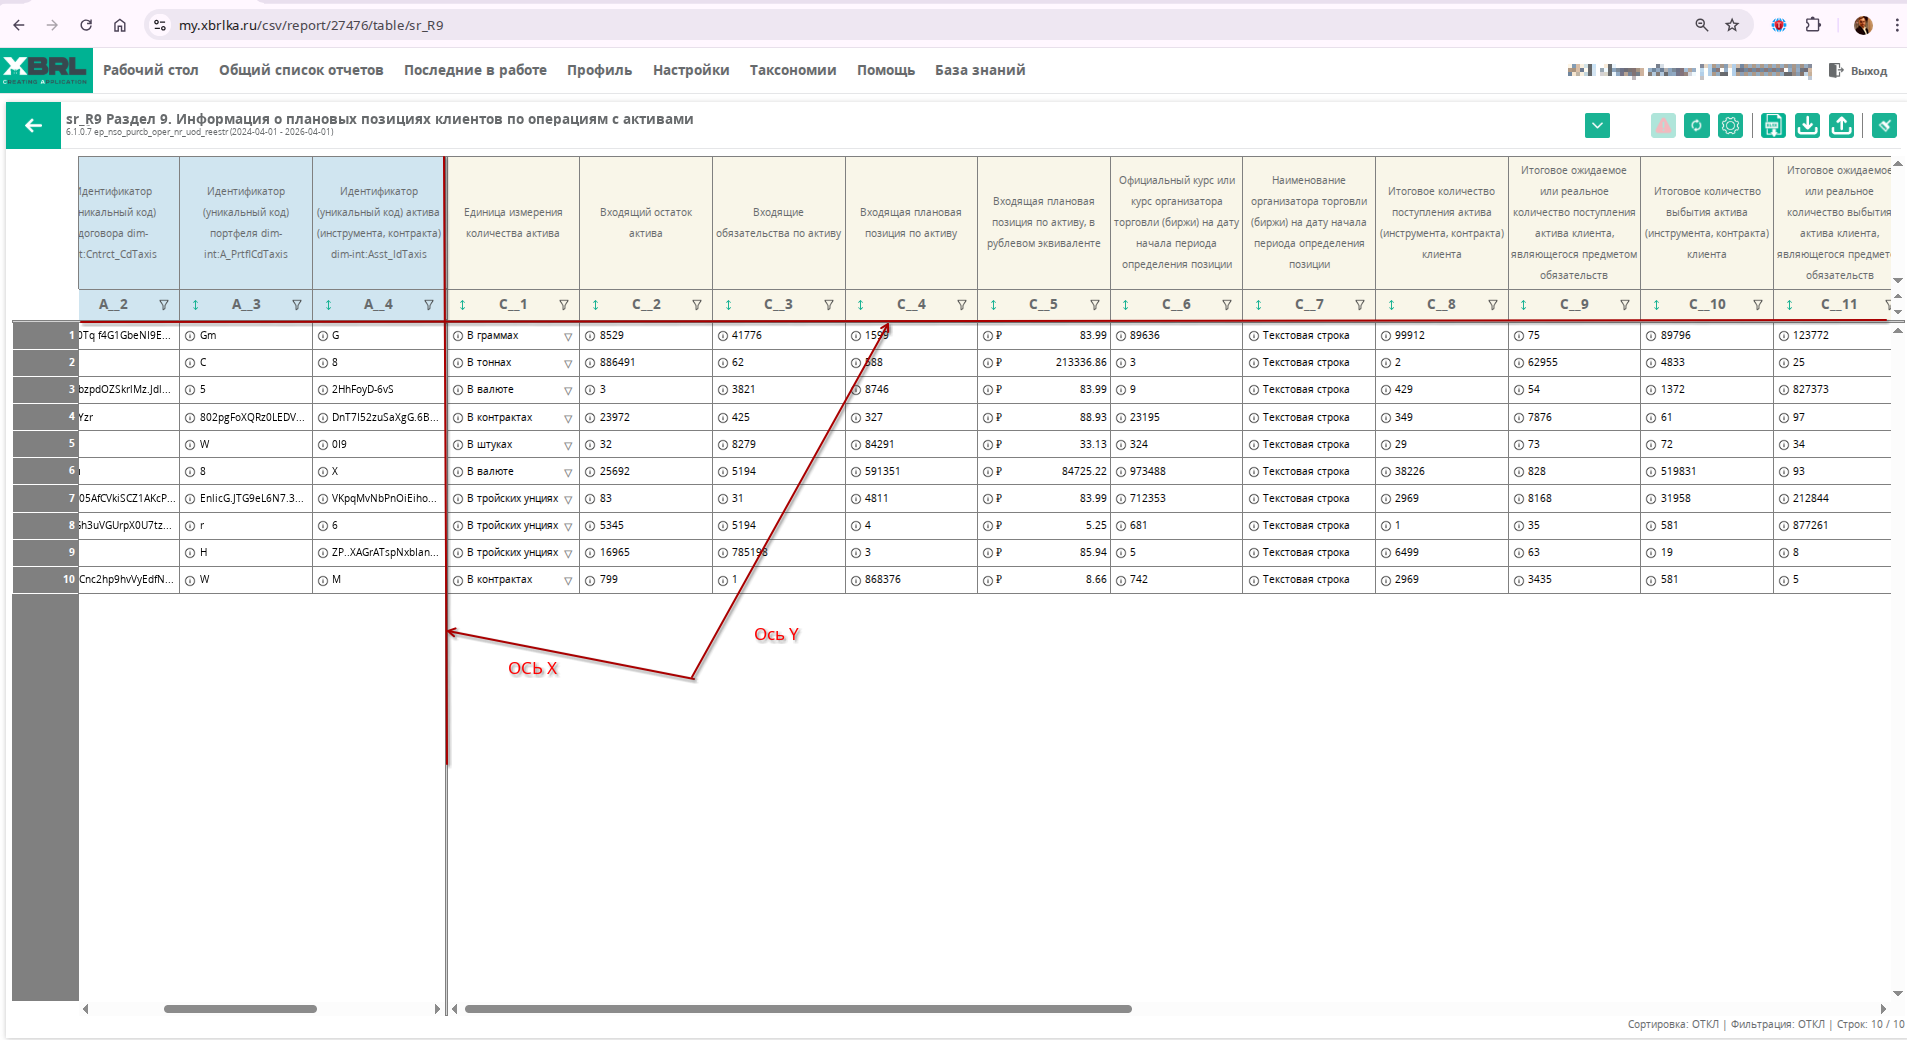Expand the green chevron dropdown button

[1597, 126]
